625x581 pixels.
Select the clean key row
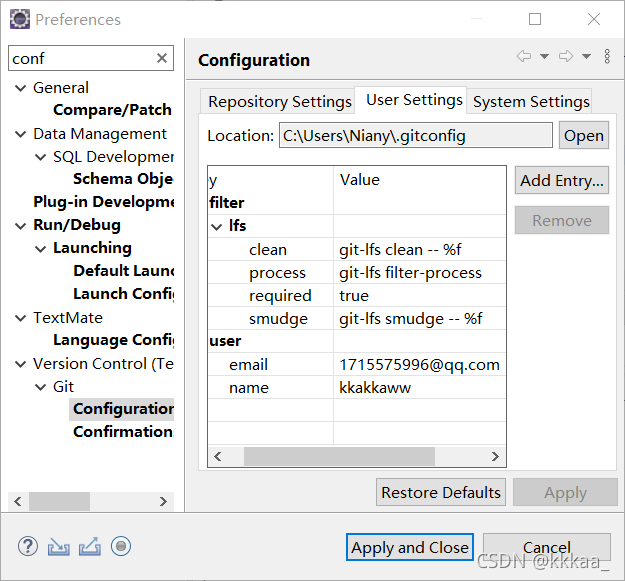pyautogui.click(x=357, y=250)
